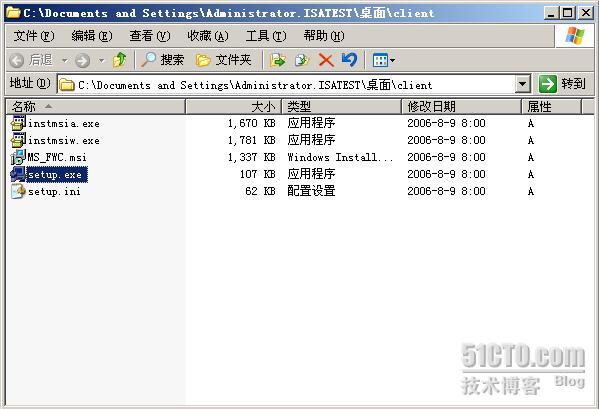The width and height of the screenshot is (599, 409).
Task: Click the Back (后退) navigation button
Action: (x=31, y=60)
